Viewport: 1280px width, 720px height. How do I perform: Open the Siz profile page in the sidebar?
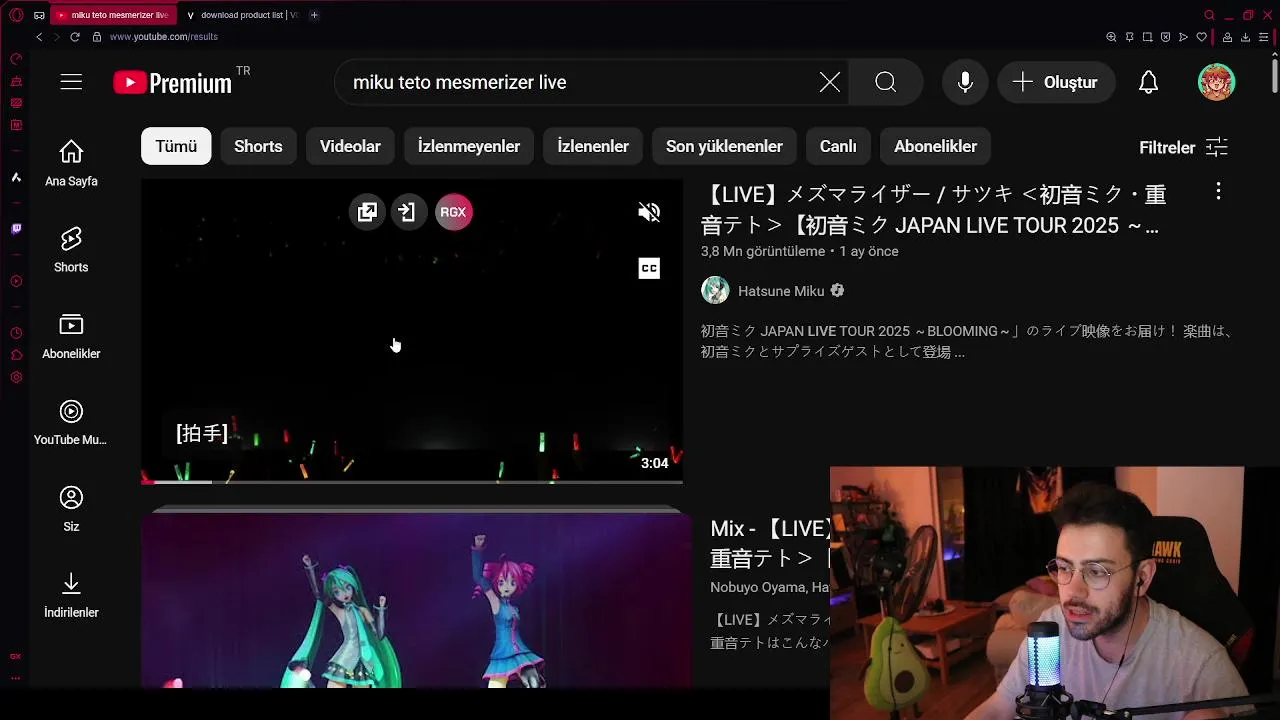click(x=71, y=509)
